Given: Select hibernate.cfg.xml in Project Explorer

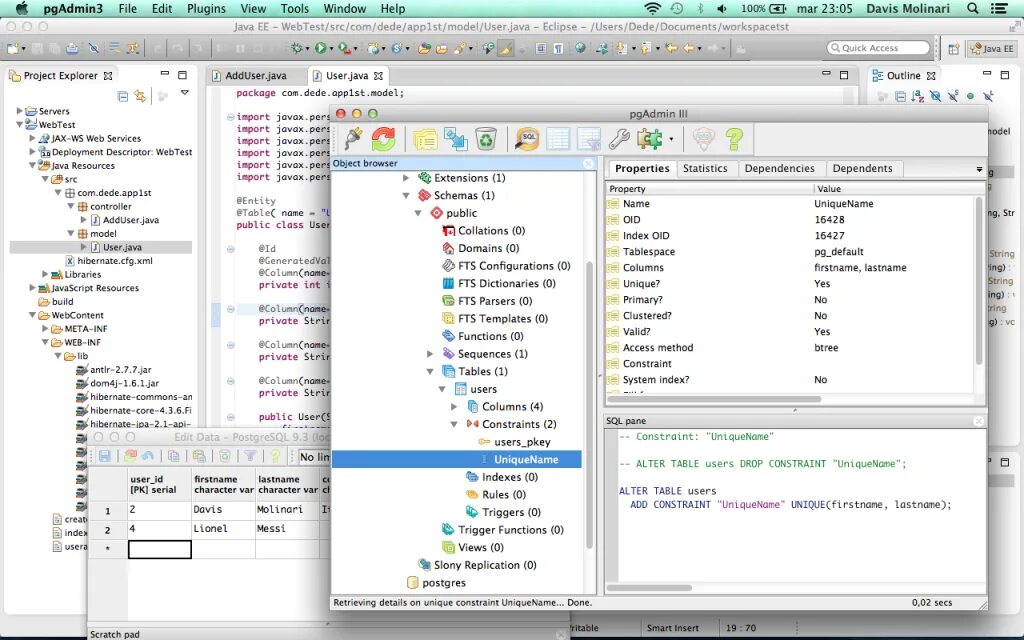Looking at the screenshot, I should coord(114,261).
